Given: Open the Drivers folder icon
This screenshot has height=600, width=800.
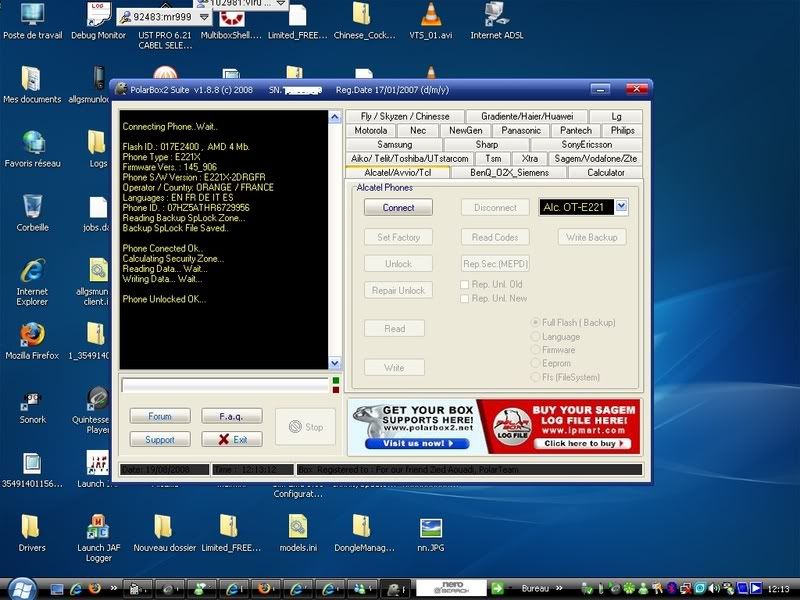Looking at the screenshot, I should click(32, 534).
